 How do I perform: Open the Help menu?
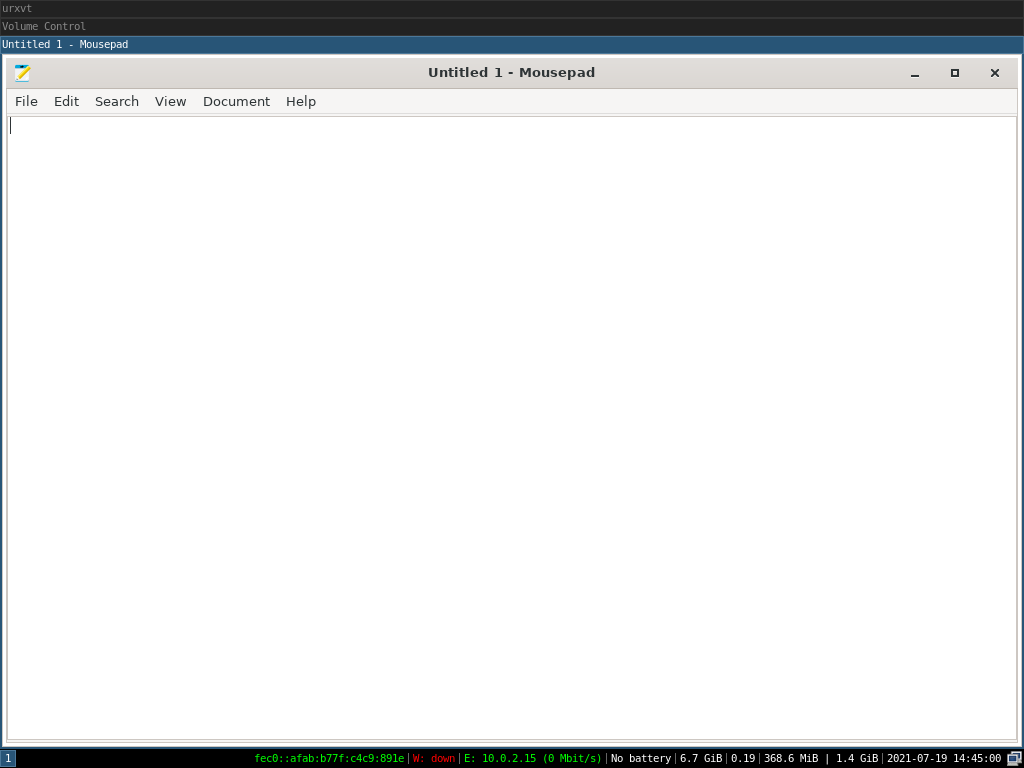pos(301,101)
